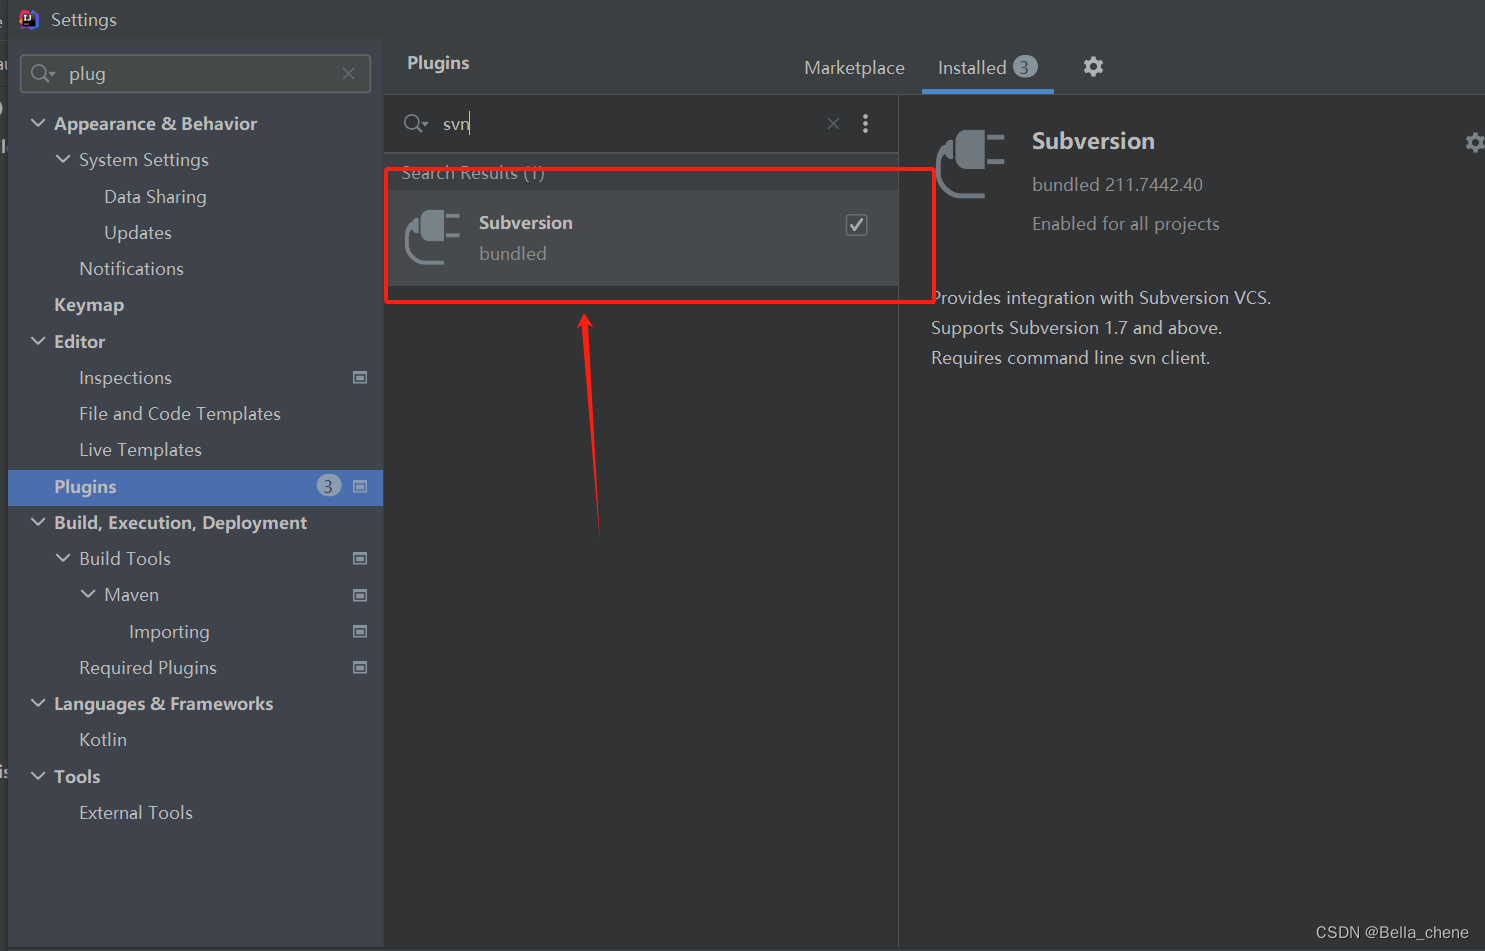Click the settings search magnifier icon
This screenshot has height=951, width=1485.
tap(42, 74)
